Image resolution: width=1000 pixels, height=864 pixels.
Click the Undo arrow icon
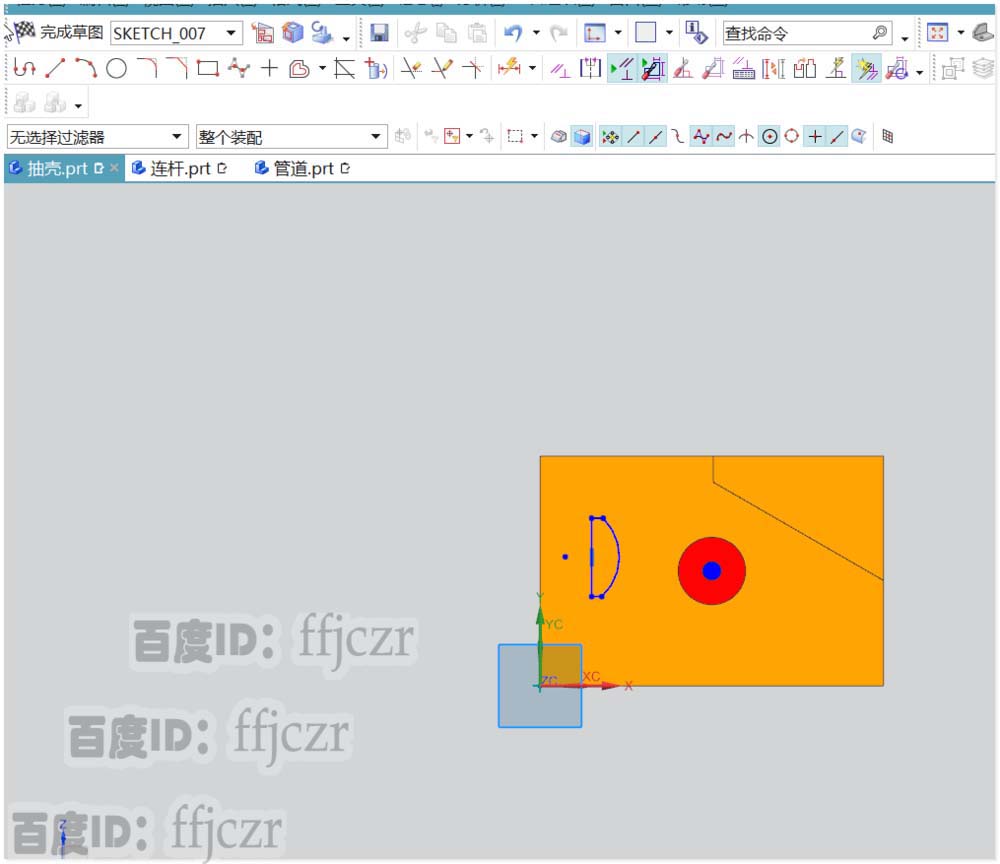[x=513, y=33]
